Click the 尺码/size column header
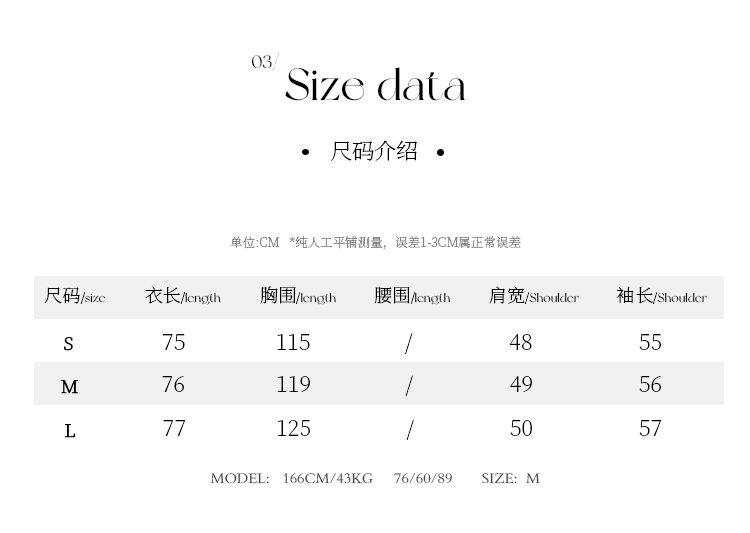The image size is (750, 533). click(75, 297)
